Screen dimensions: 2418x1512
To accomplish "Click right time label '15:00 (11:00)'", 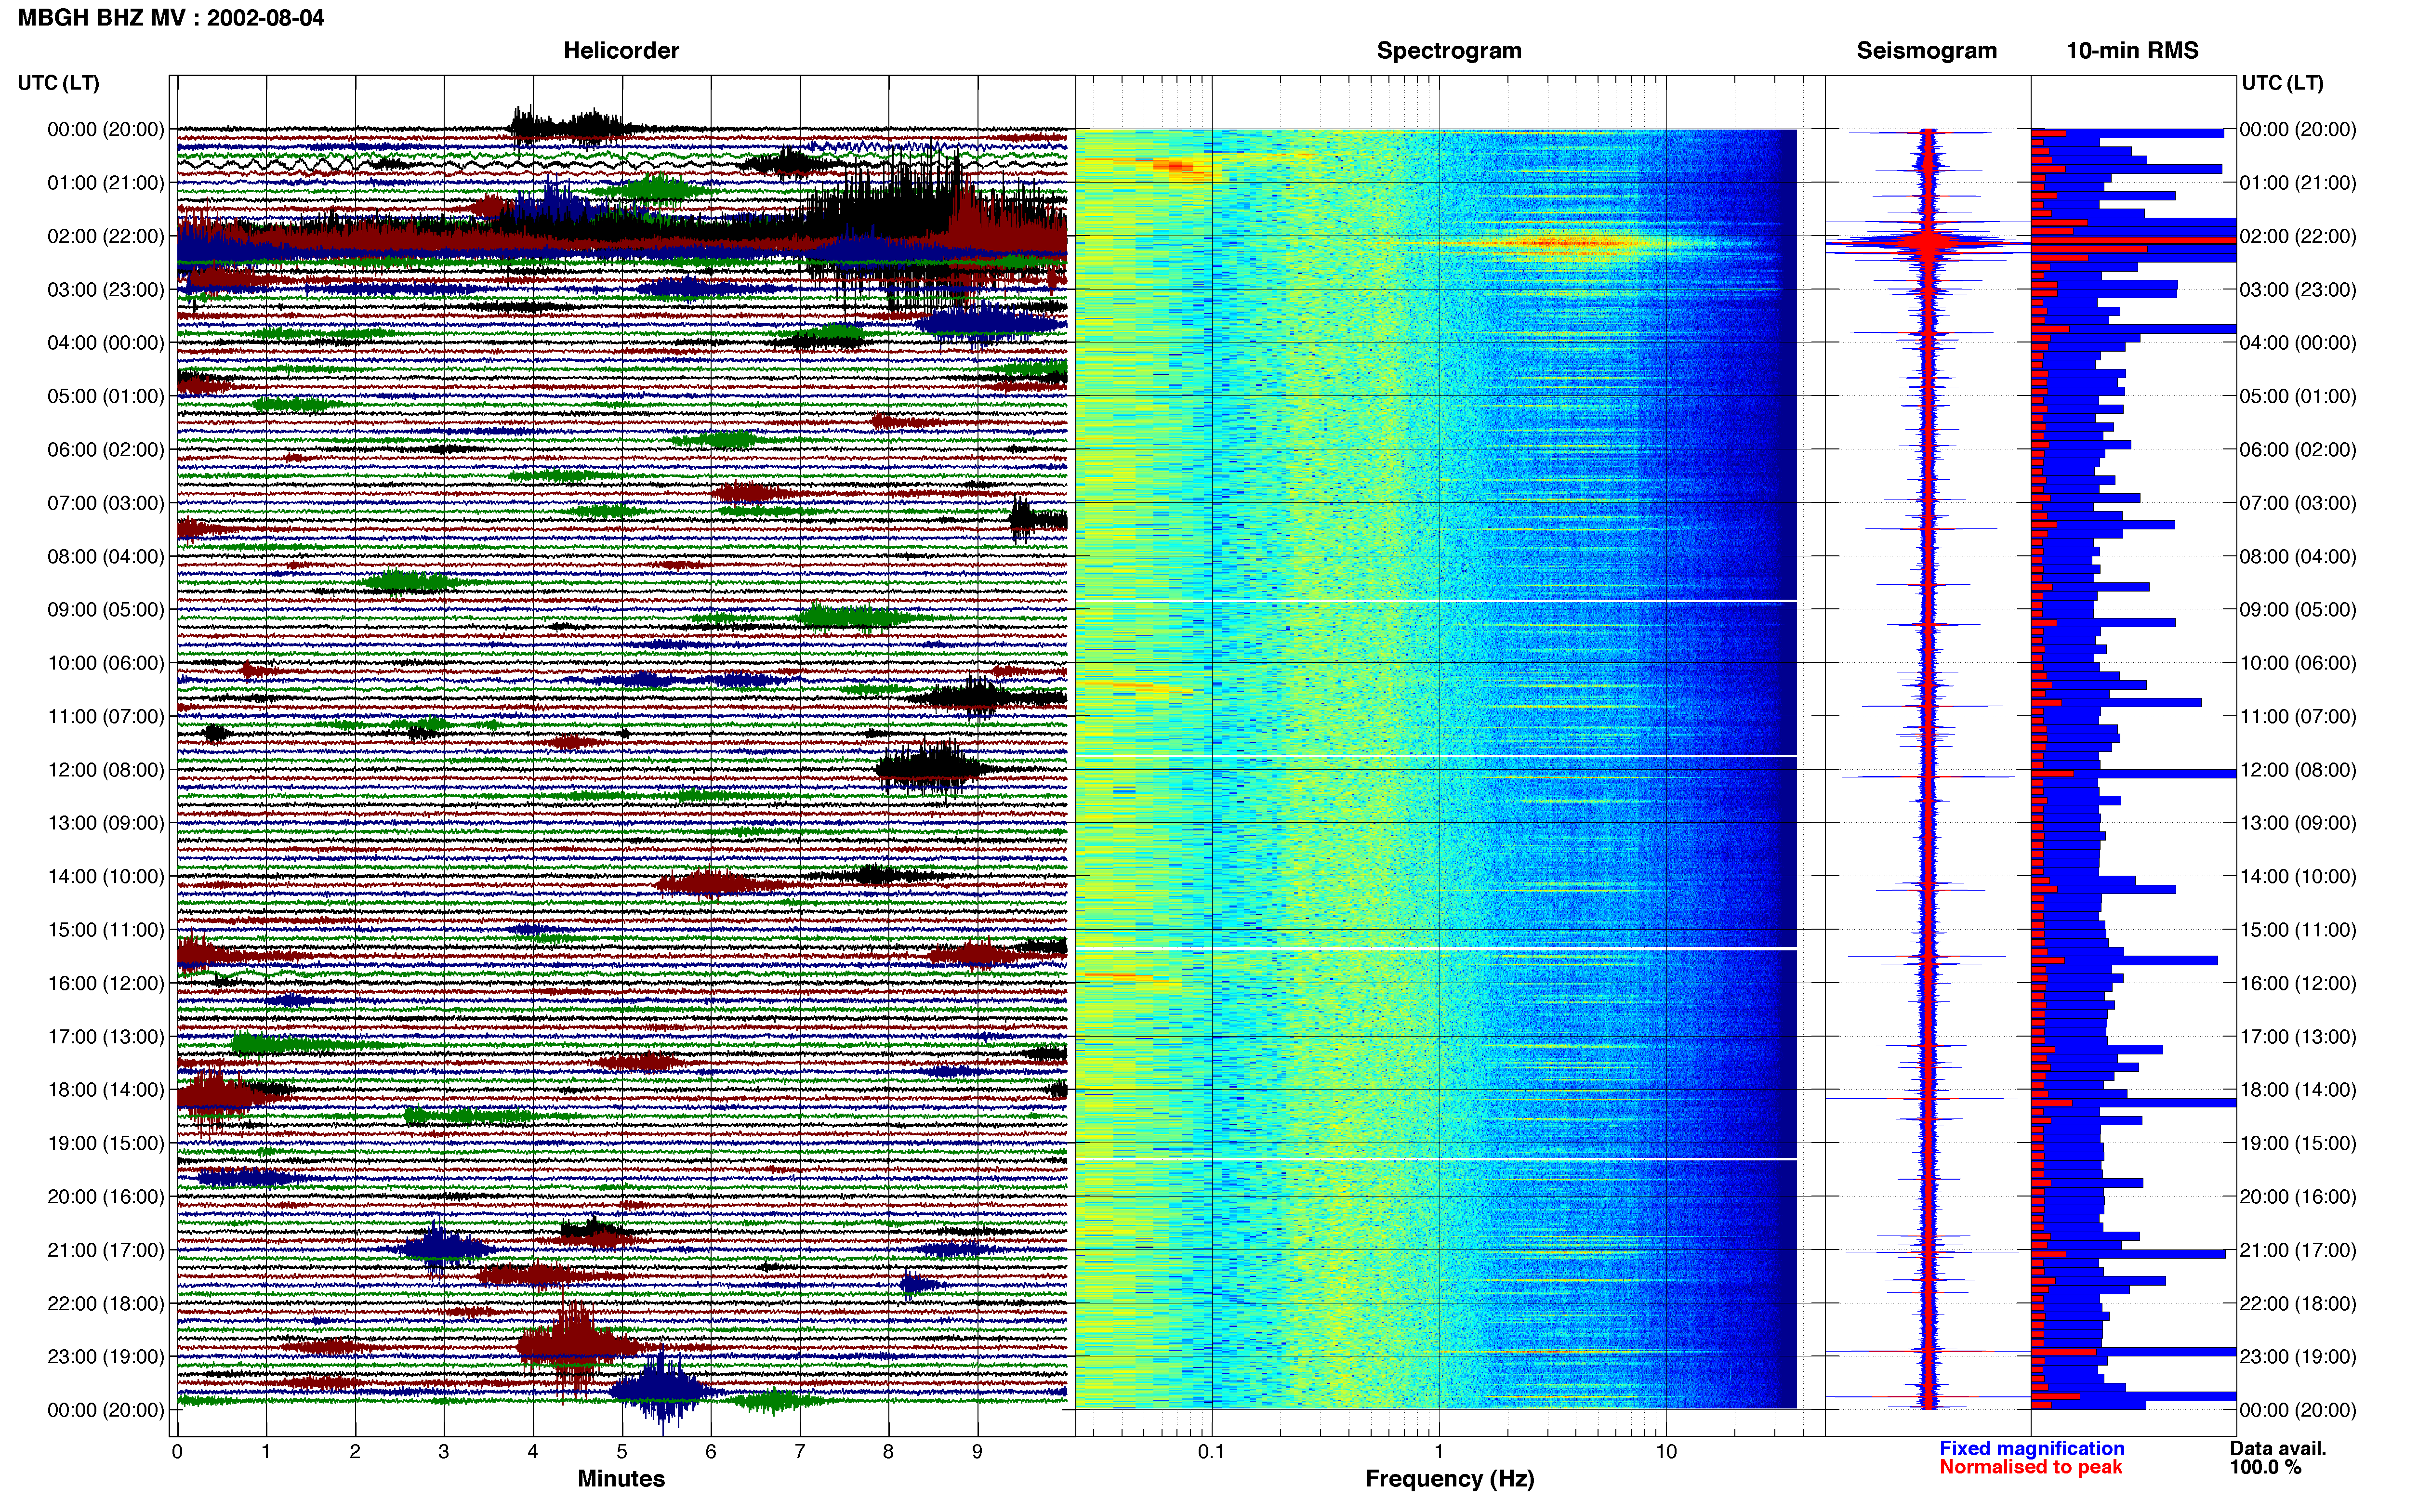I will click(2298, 930).
